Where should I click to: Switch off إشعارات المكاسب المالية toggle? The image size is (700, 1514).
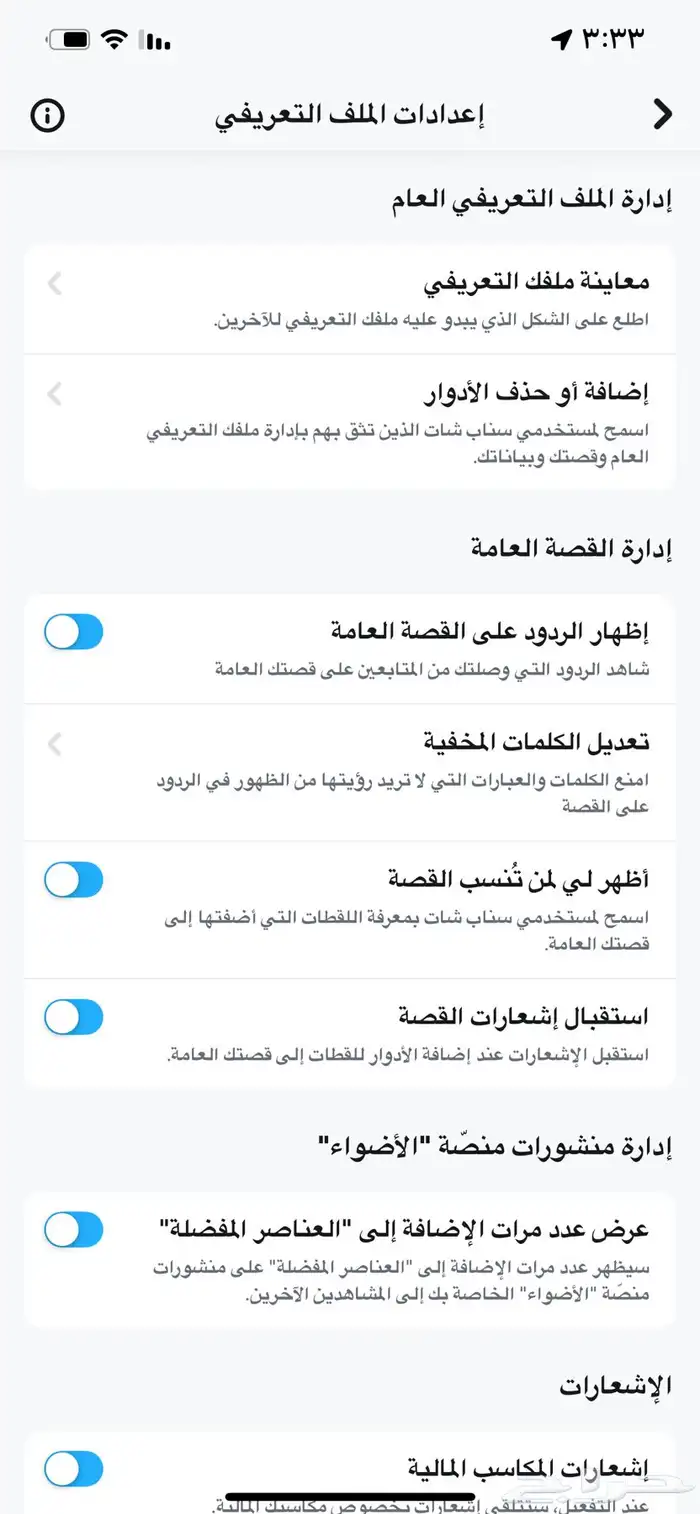coord(74,1469)
